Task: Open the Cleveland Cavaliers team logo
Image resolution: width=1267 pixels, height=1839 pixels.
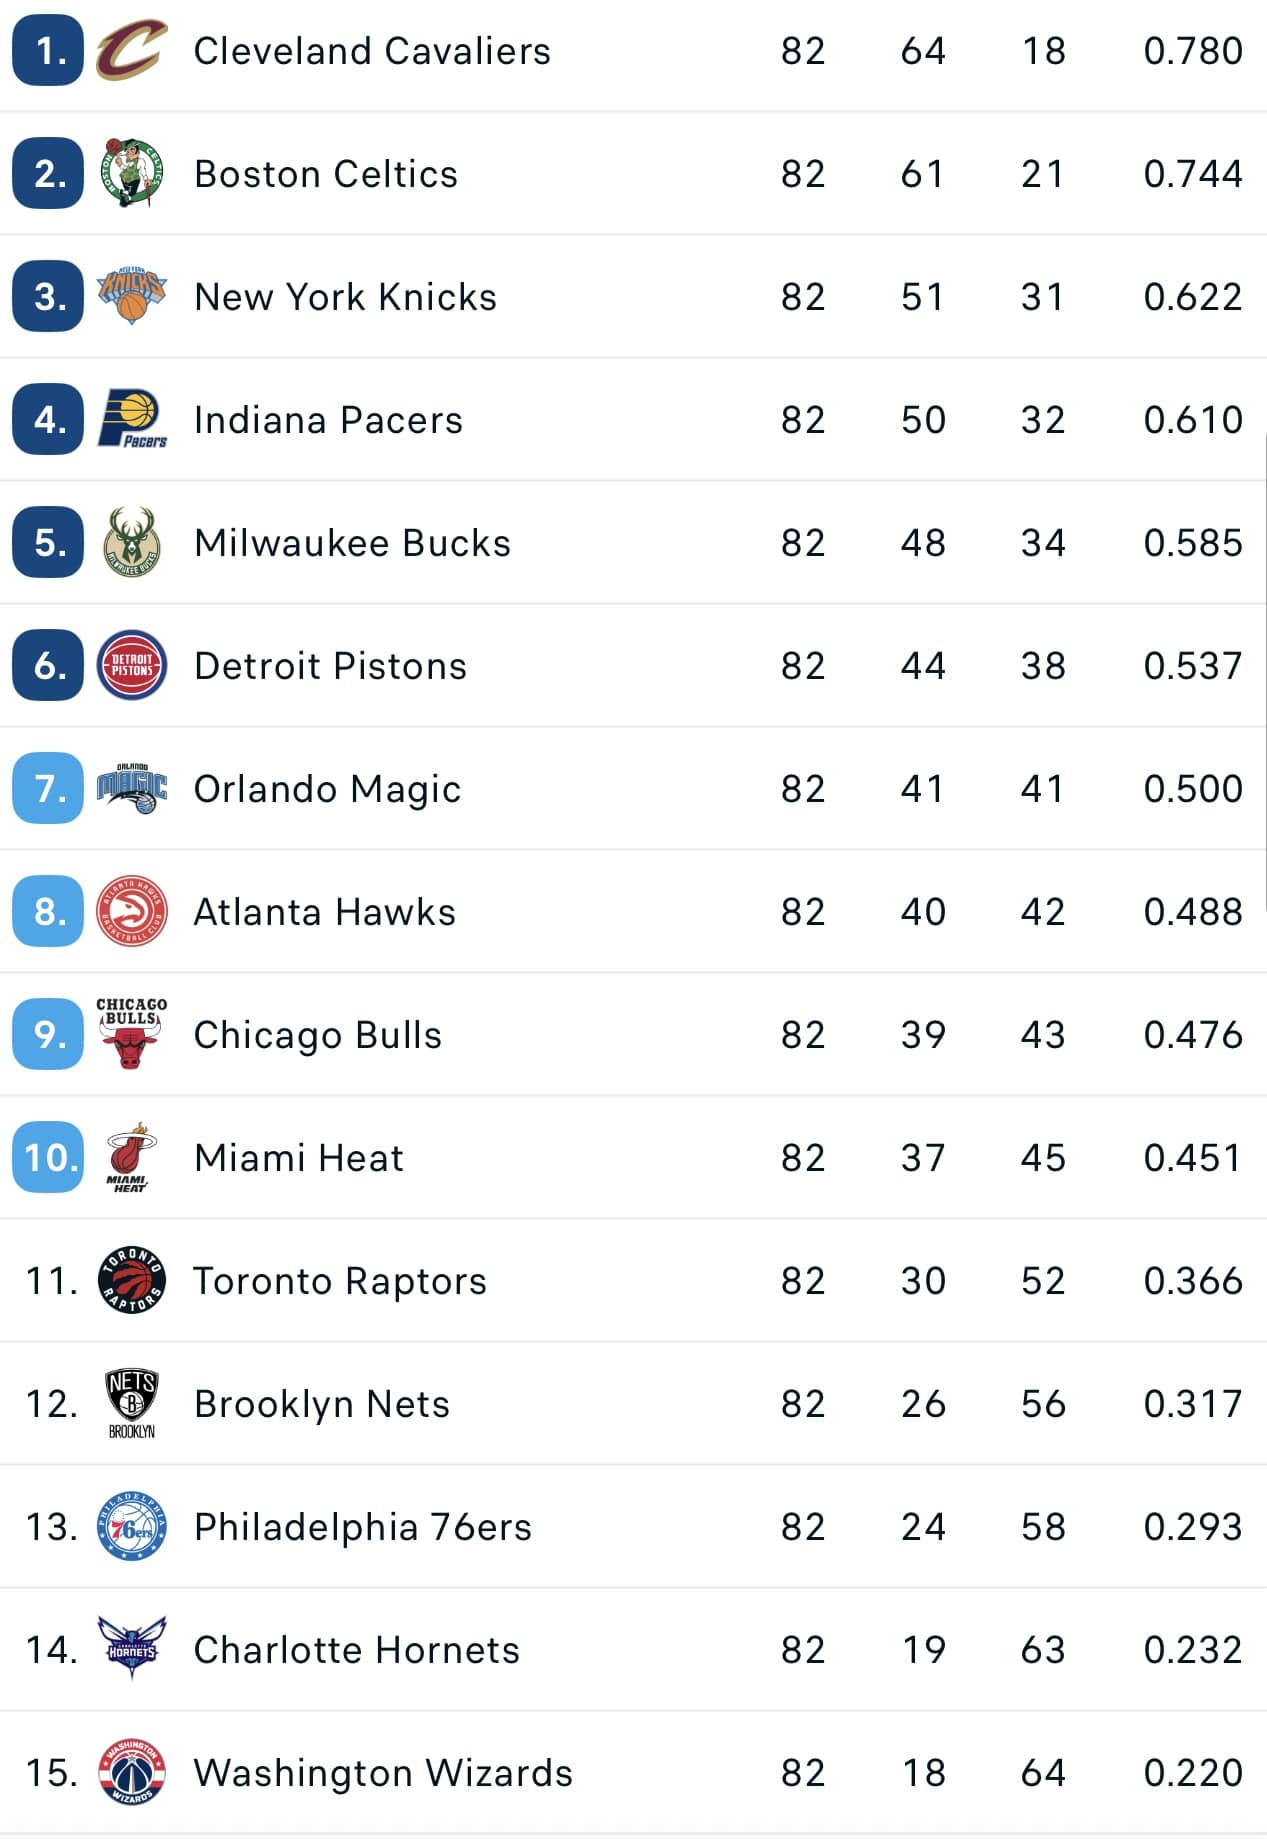Action: point(131,50)
